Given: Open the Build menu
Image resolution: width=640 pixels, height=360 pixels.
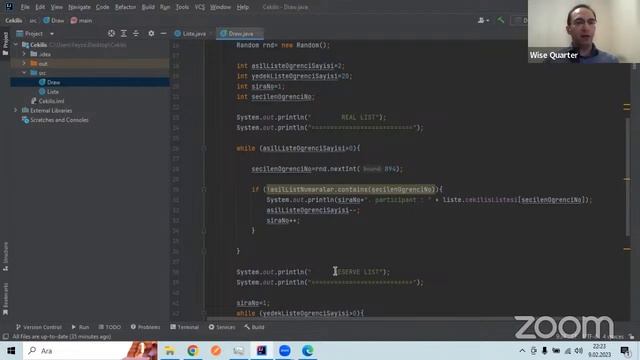Looking at the screenshot, I should 148,7.
